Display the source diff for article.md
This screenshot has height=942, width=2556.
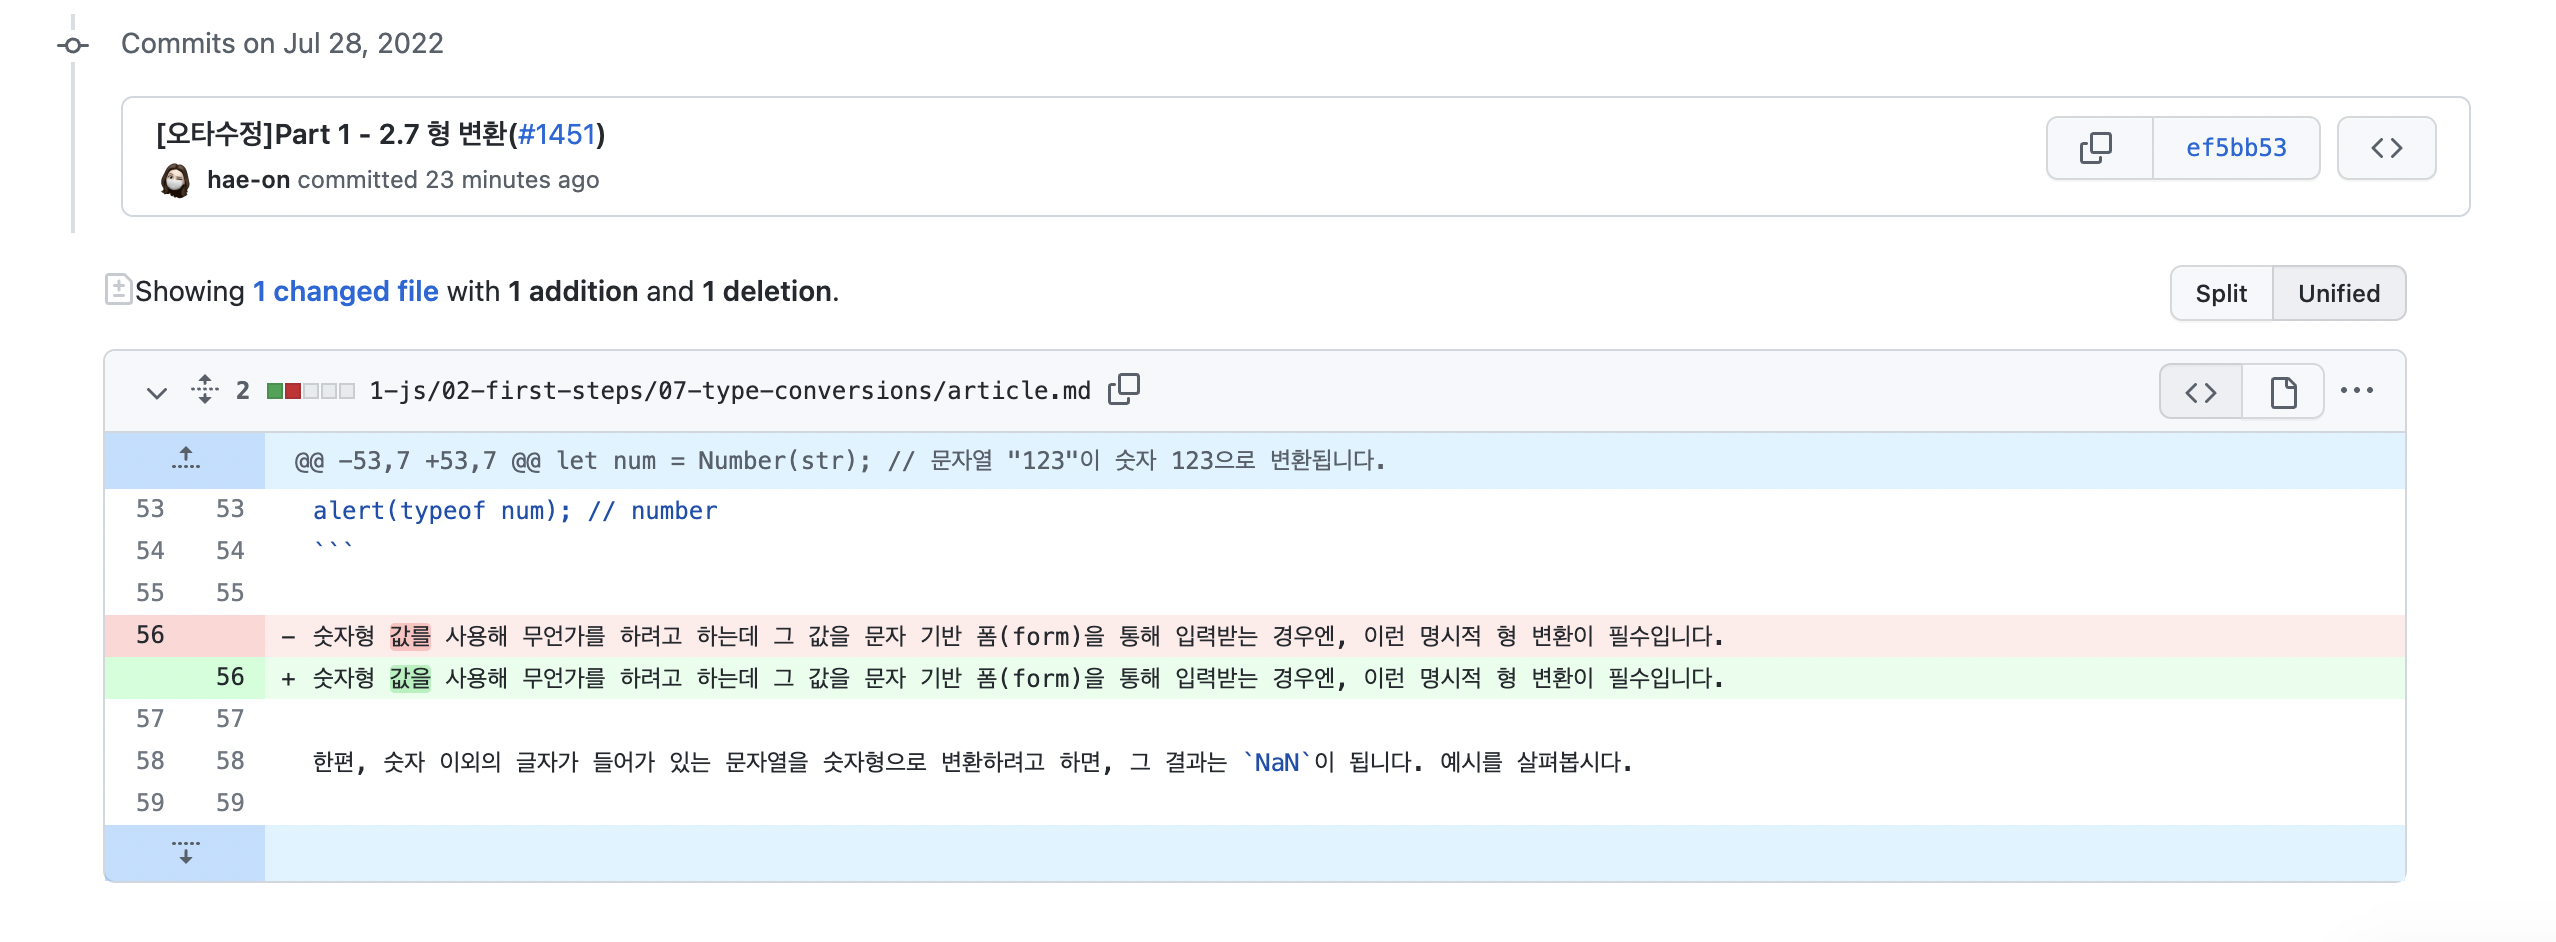pos(2200,392)
